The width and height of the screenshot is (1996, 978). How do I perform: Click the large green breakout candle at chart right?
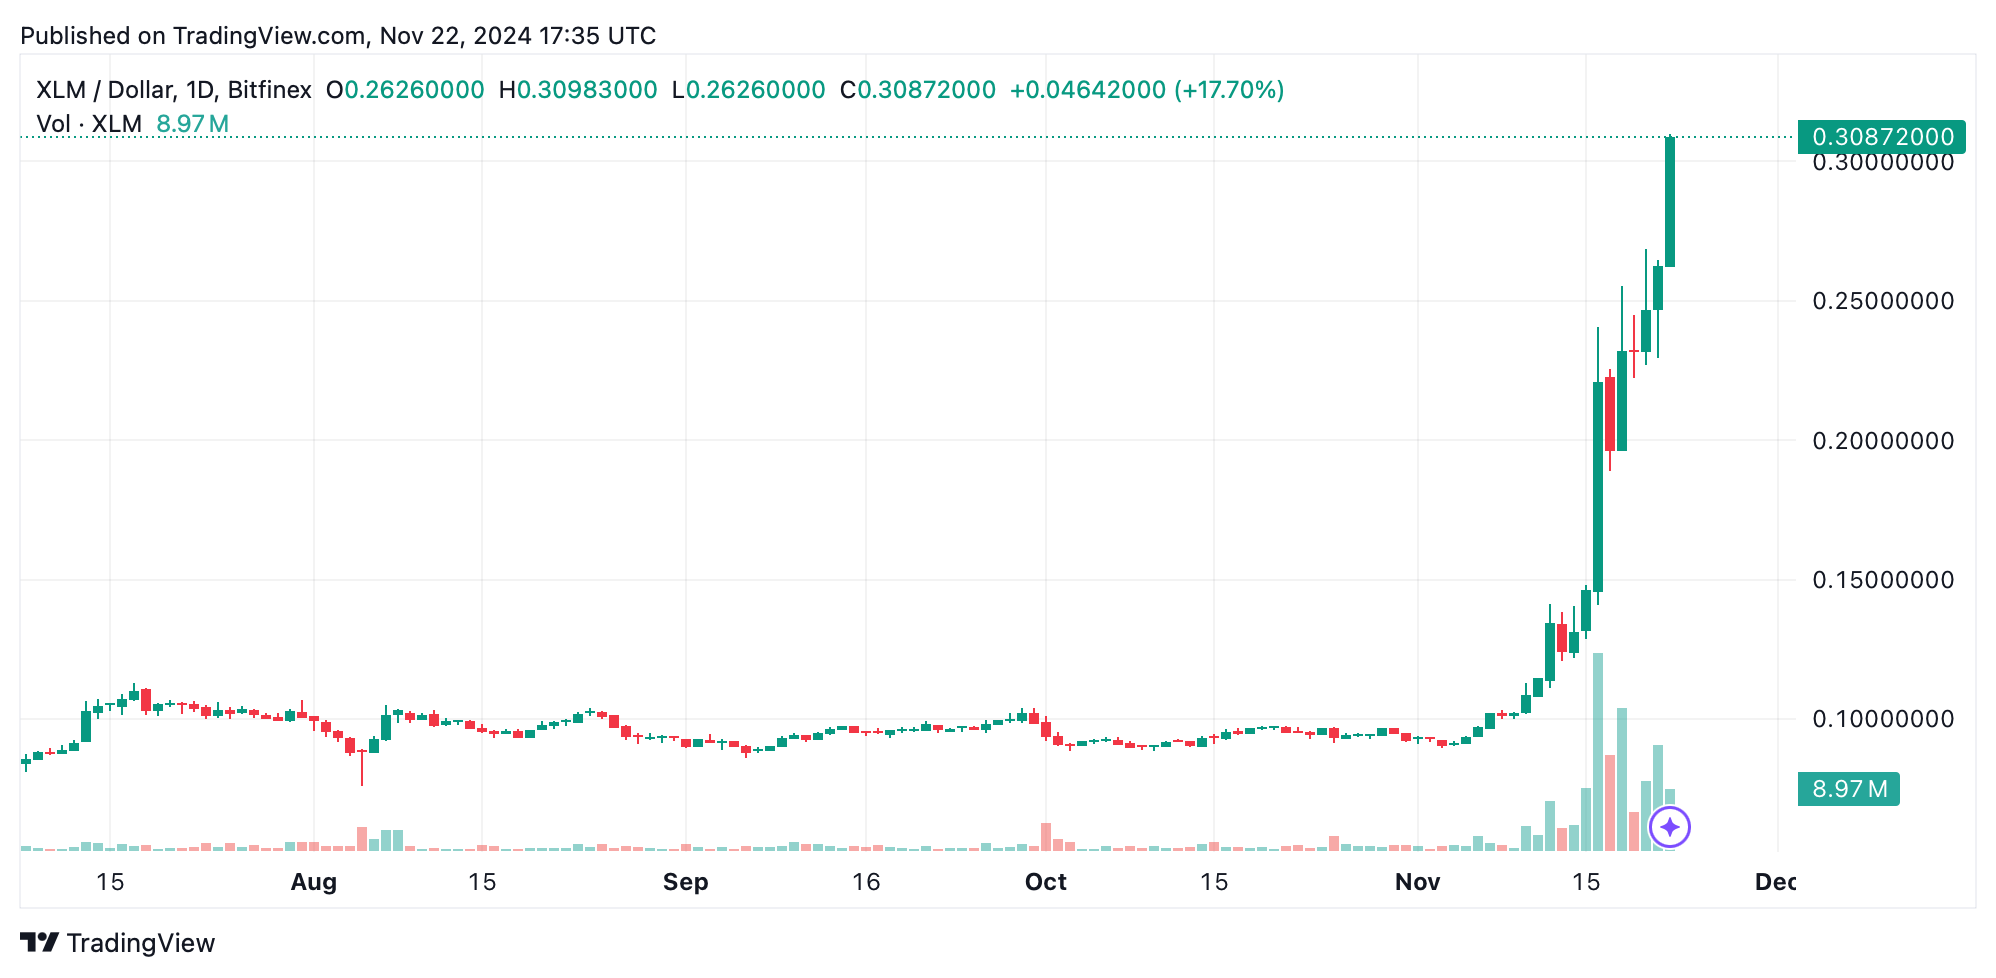1670,200
